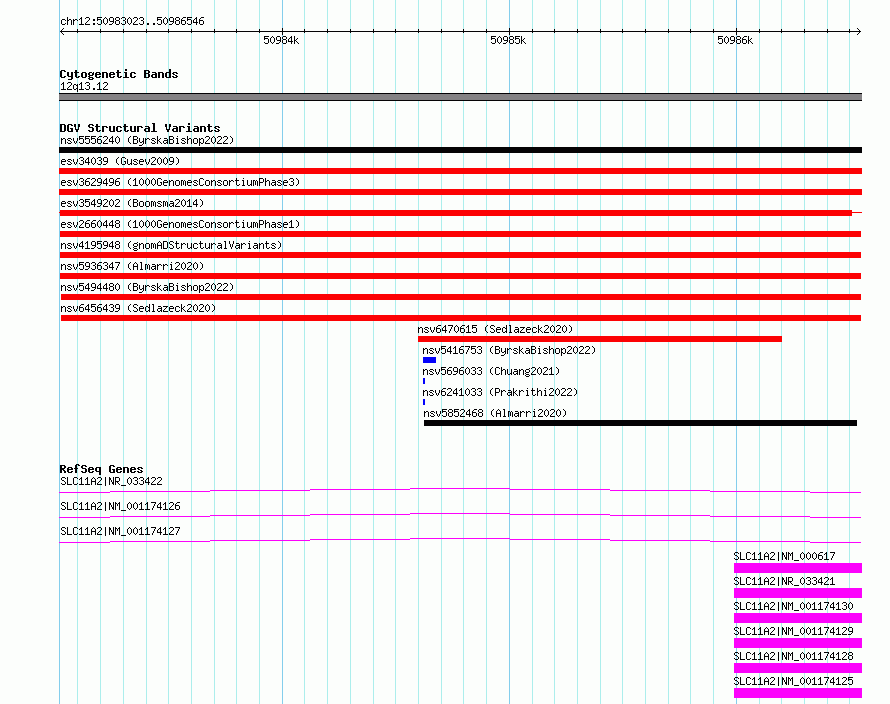Click the magenta SLC11A2|NM_001174125 exon block
The width and height of the screenshot is (890, 704).
click(x=798, y=693)
